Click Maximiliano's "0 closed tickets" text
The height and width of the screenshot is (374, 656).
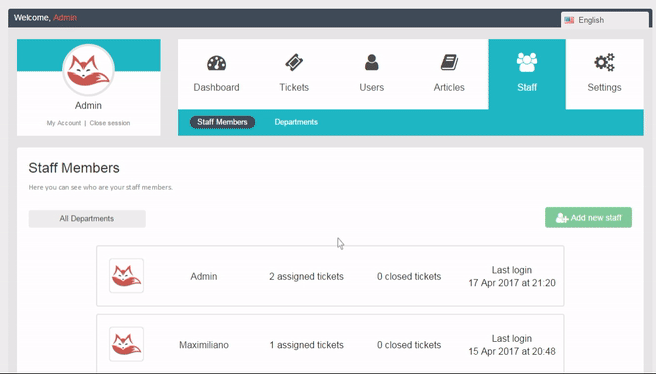409,345
